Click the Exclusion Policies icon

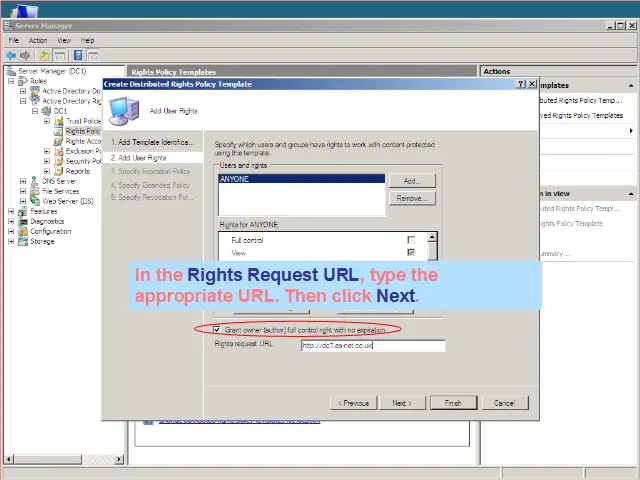[59, 151]
